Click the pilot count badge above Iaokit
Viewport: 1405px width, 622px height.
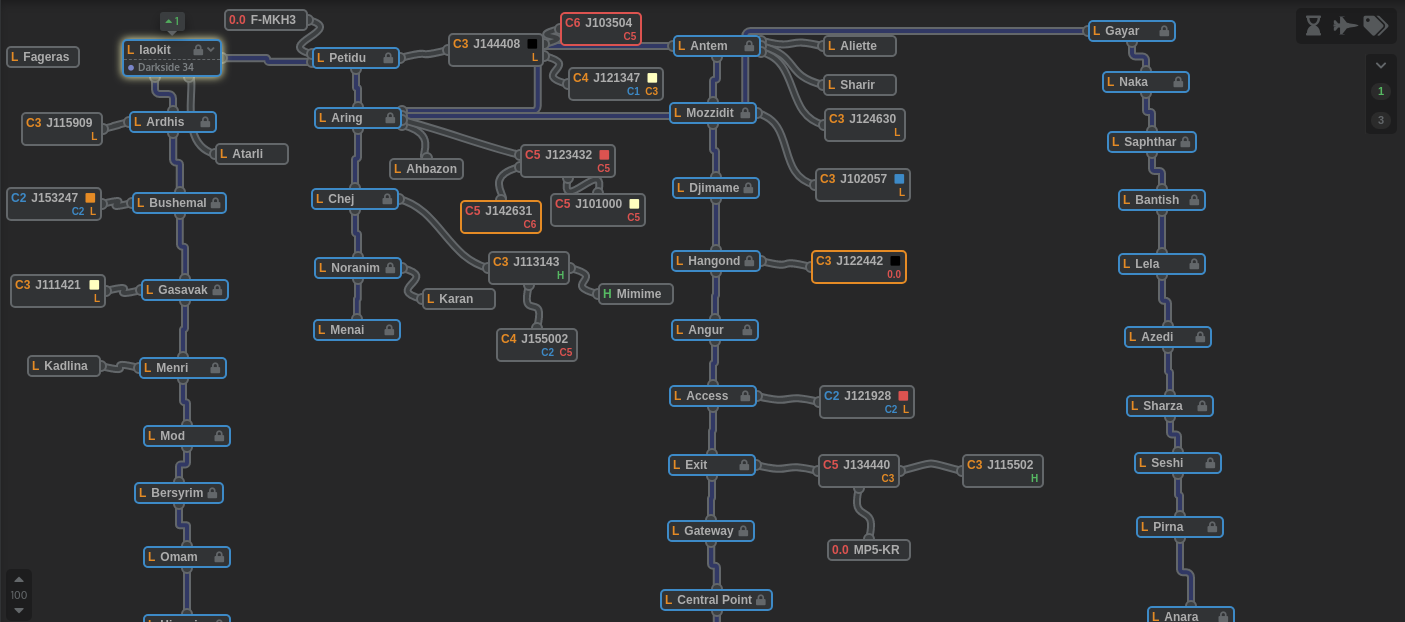(x=172, y=21)
